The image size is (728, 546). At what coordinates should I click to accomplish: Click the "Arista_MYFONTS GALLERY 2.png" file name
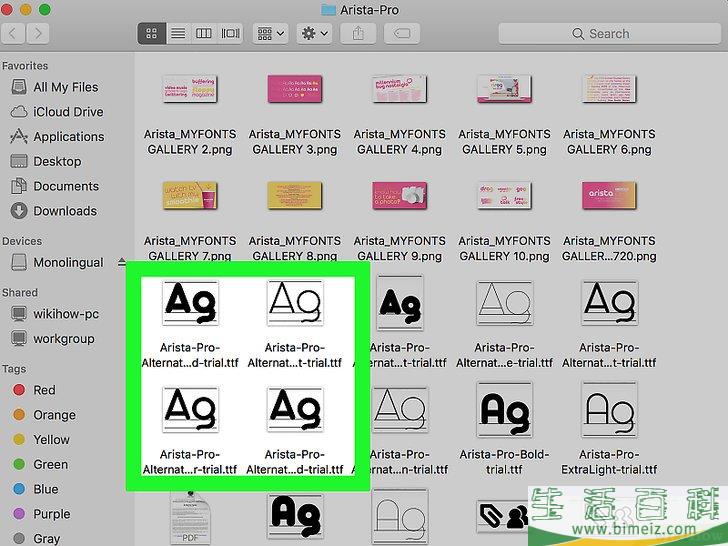pyautogui.click(x=190, y=142)
